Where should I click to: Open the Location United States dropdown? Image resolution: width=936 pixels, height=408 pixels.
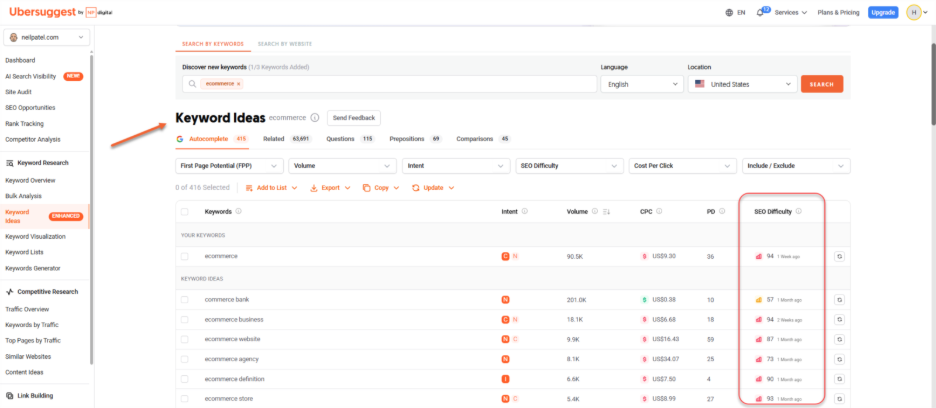coord(742,84)
